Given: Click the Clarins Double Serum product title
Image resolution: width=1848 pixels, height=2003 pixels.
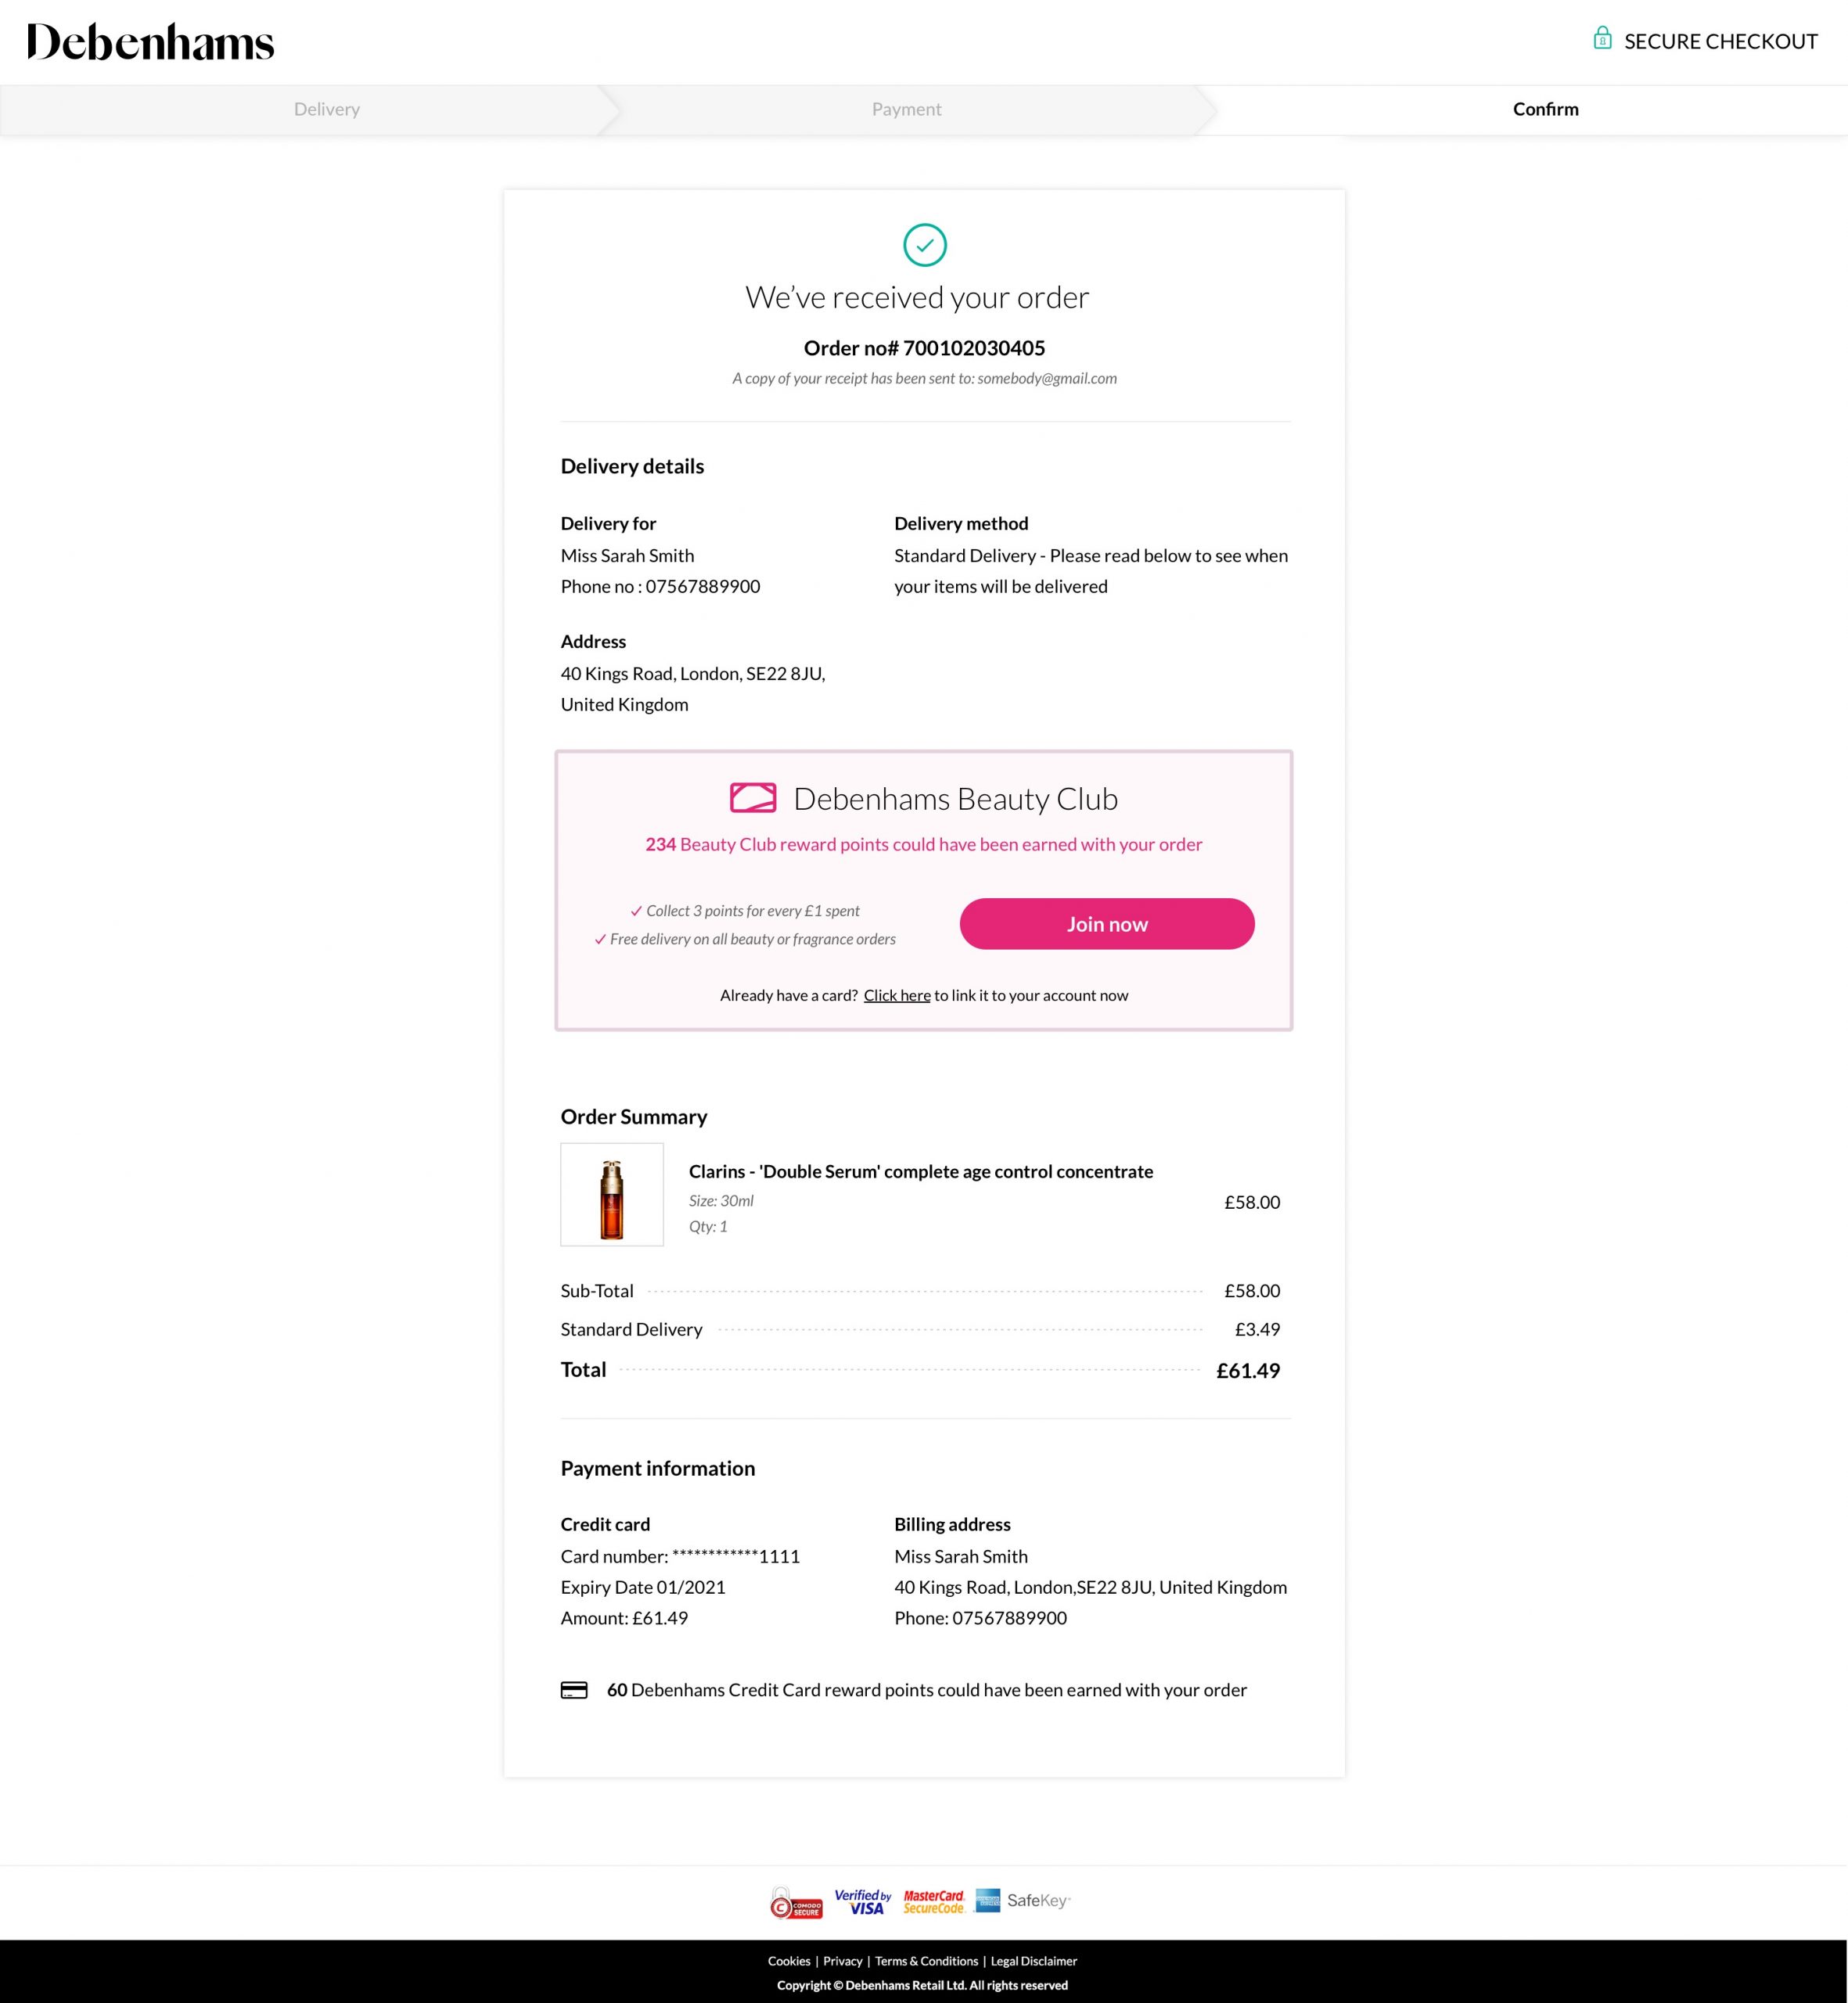Looking at the screenshot, I should (x=920, y=1172).
